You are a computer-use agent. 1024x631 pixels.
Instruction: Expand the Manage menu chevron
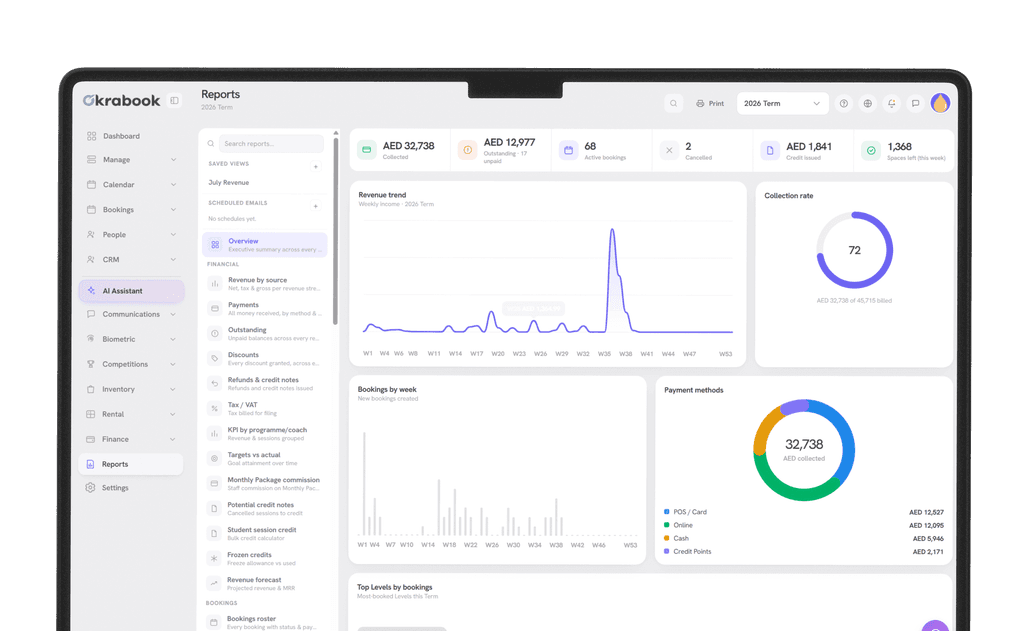[x=173, y=160]
